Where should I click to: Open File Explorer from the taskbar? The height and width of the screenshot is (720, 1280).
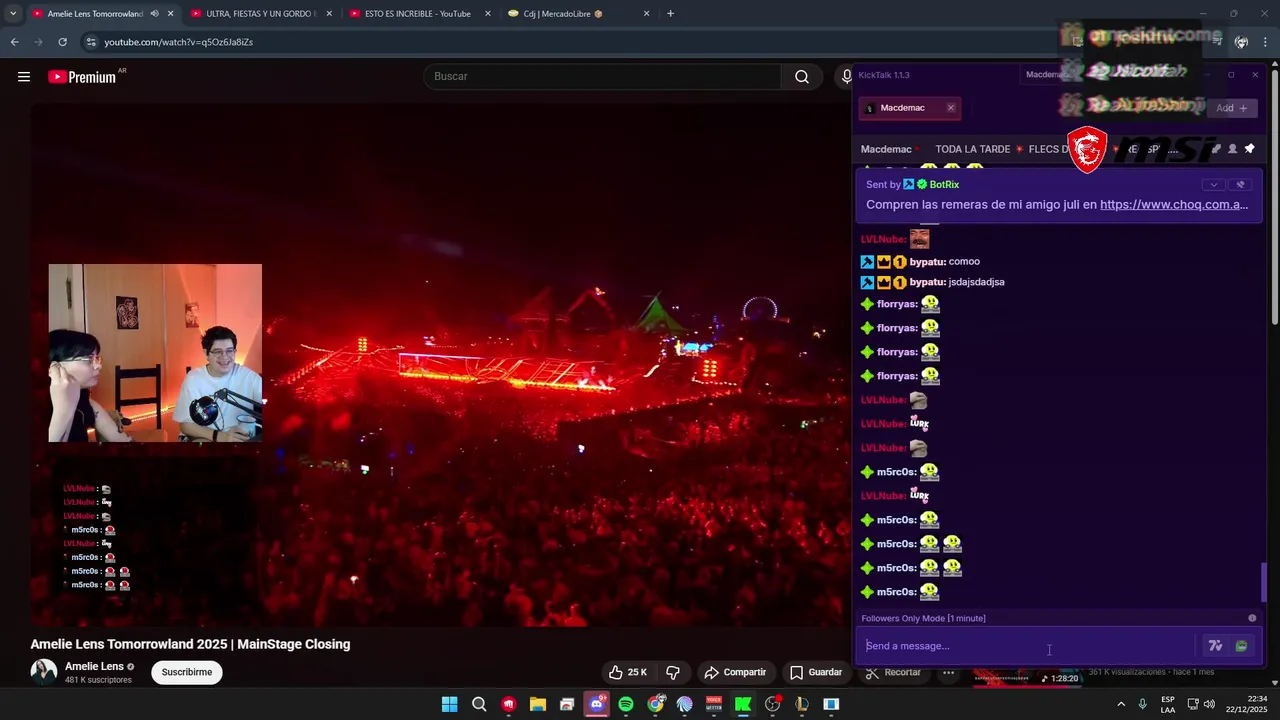[538, 704]
